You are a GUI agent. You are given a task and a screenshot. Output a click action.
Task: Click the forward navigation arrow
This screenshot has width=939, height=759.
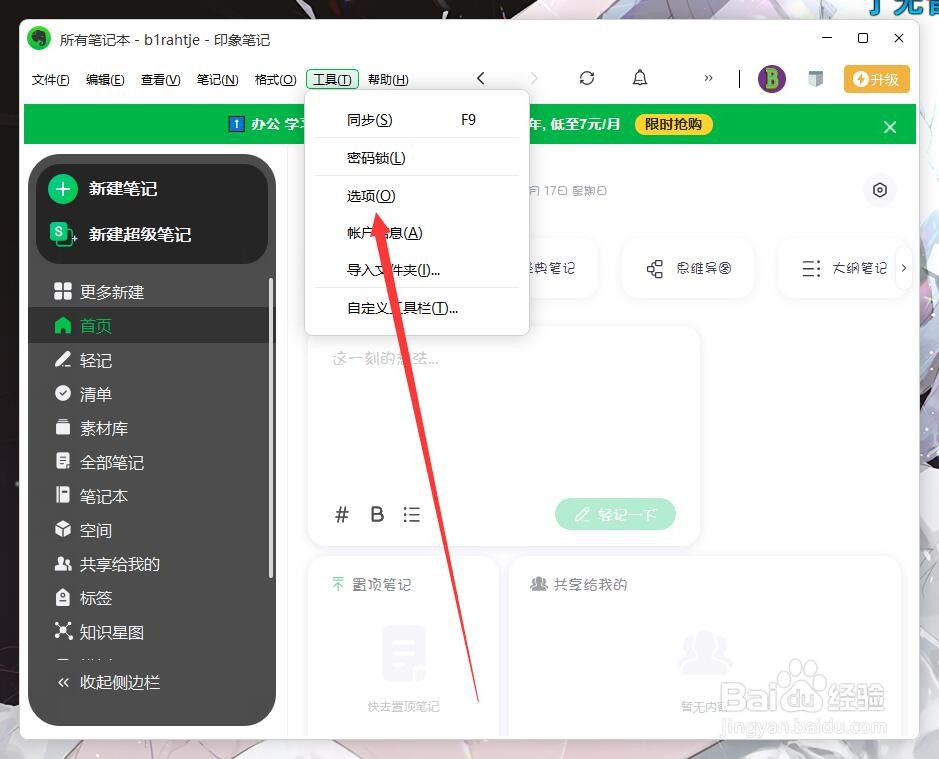(534, 78)
